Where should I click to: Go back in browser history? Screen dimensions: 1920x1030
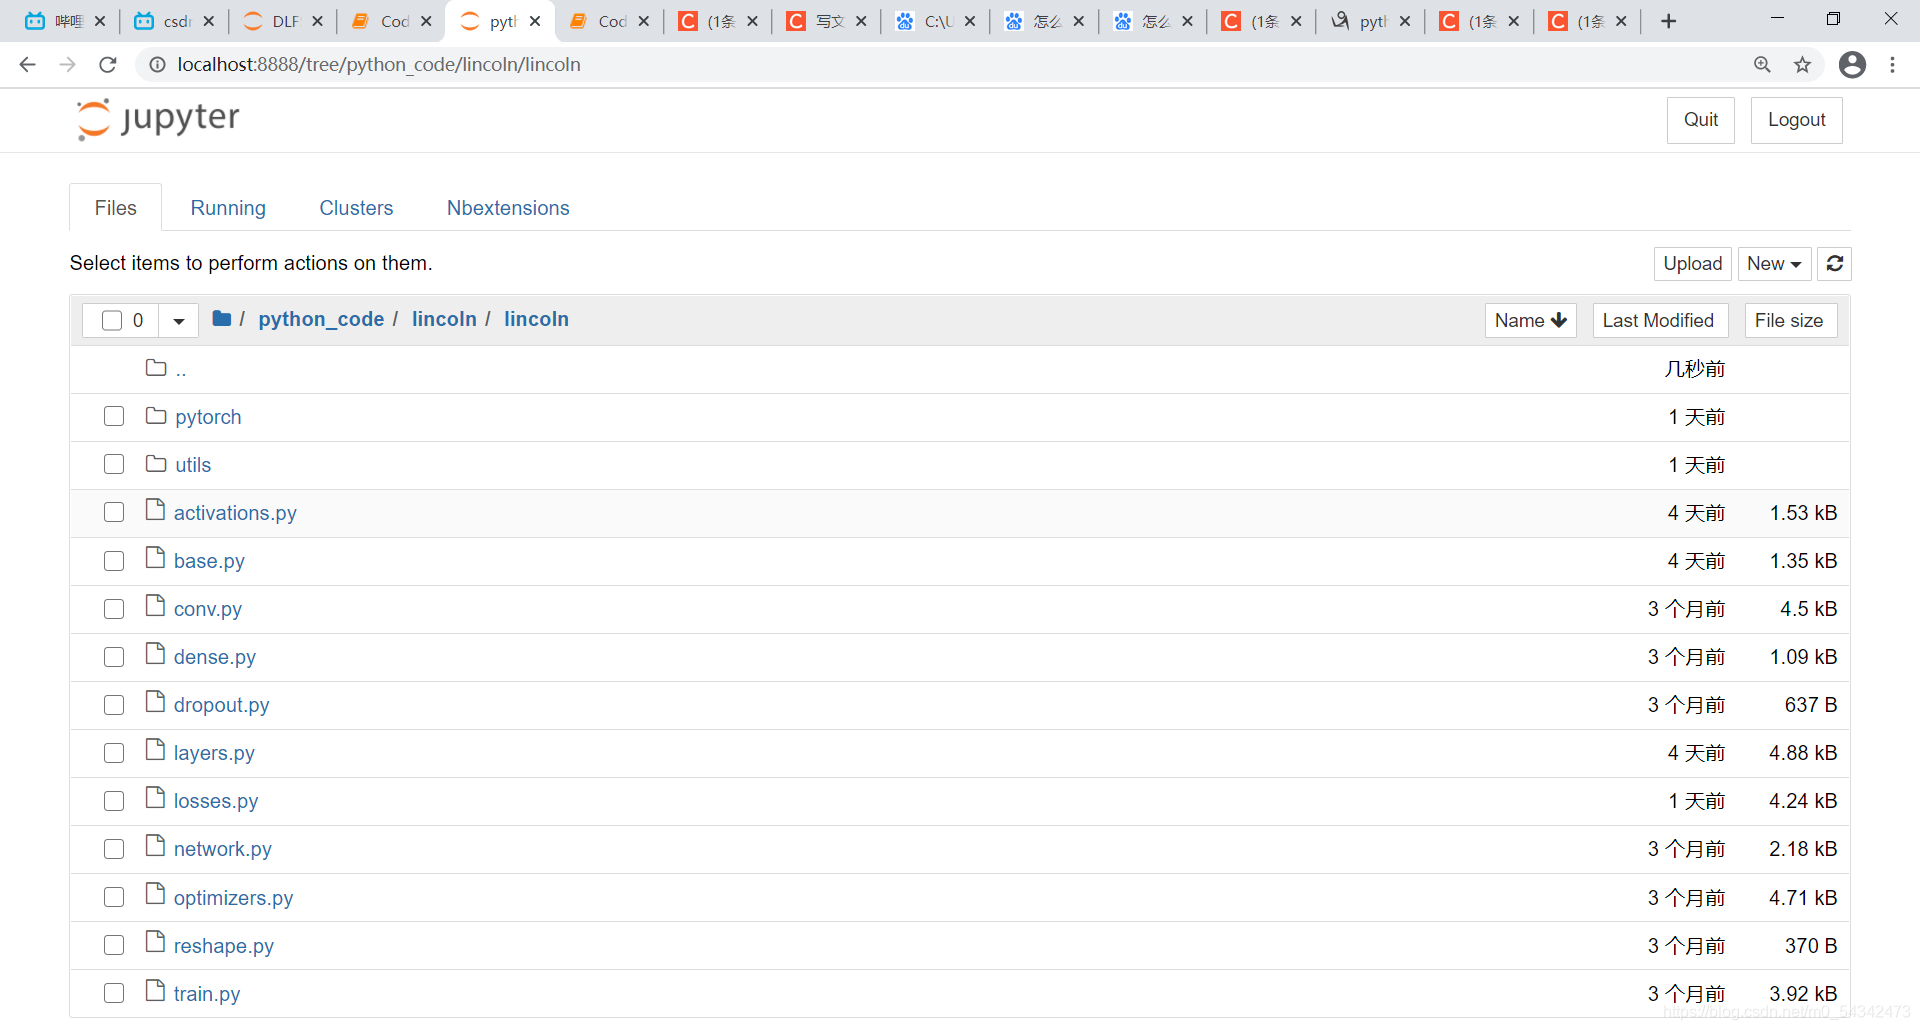tap(27, 65)
